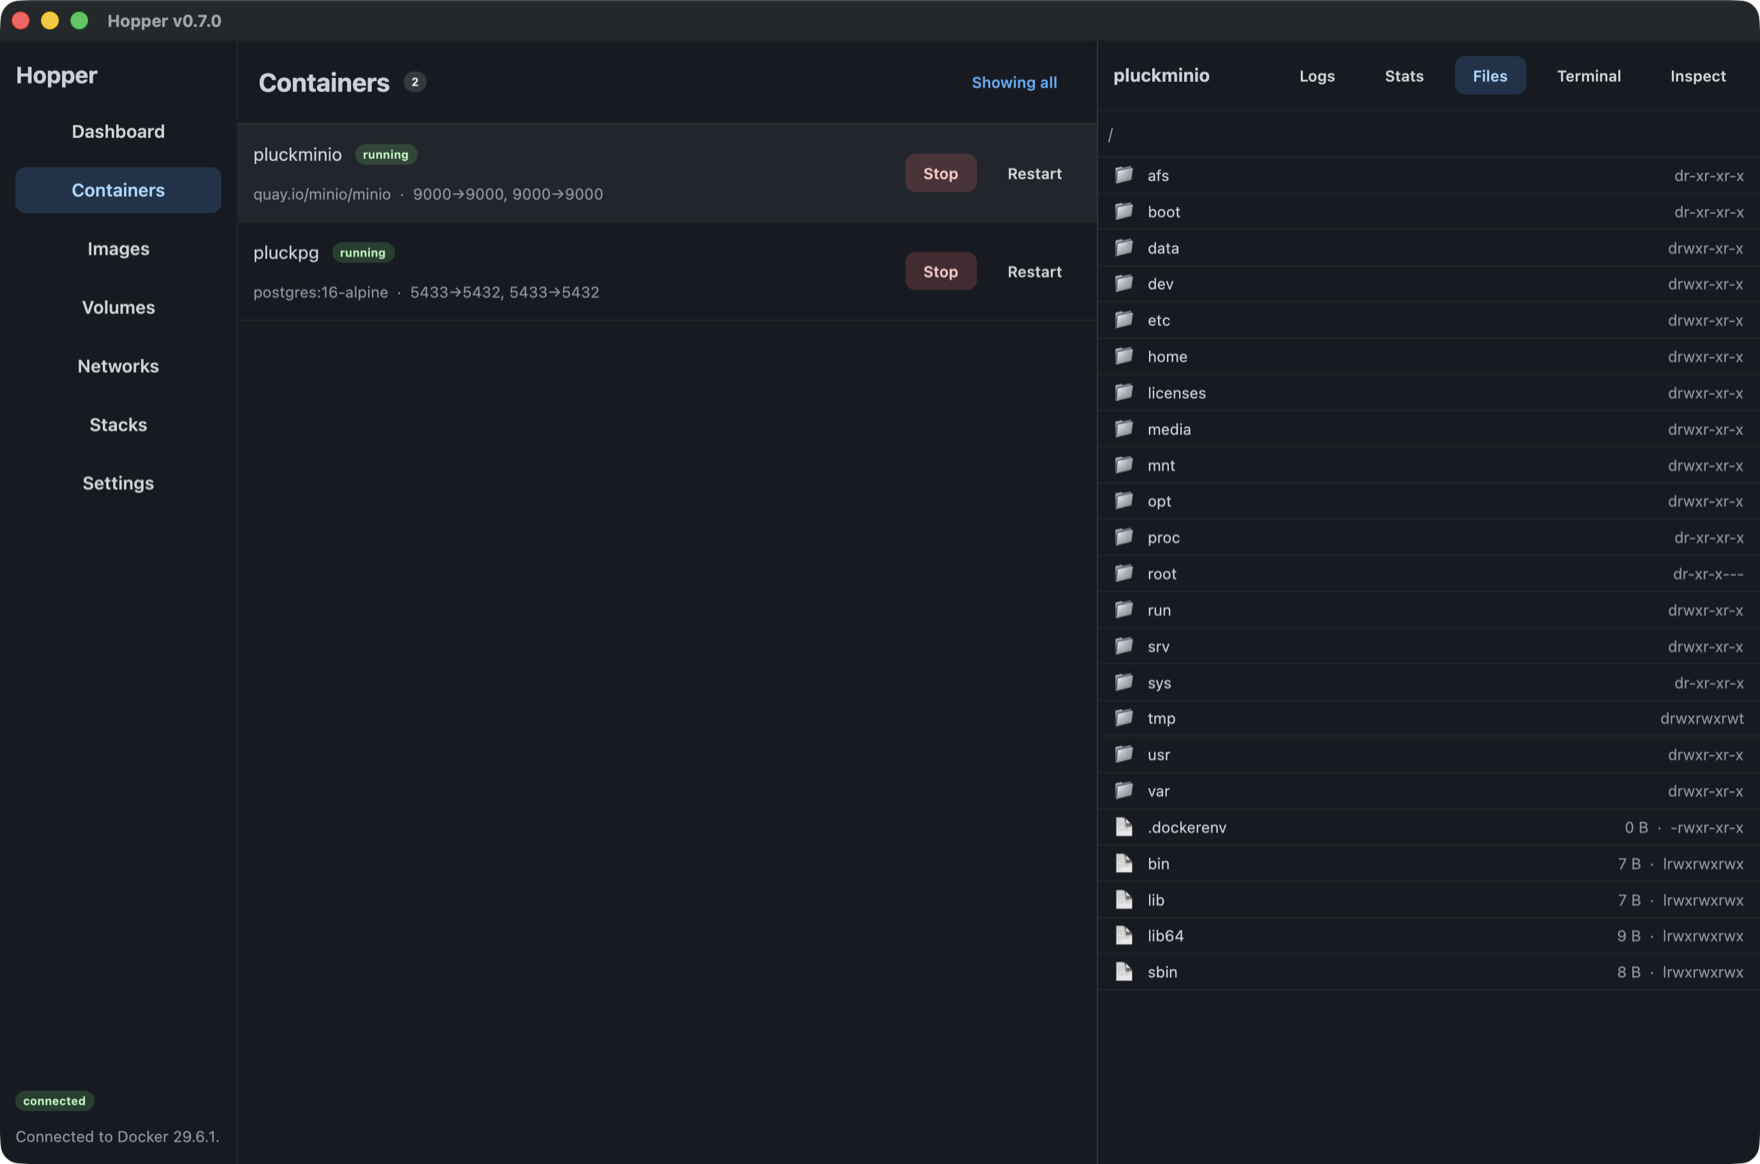Screen dimensions: 1760x1164
Task: Click the bin file name
Action: tap(1158, 863)
